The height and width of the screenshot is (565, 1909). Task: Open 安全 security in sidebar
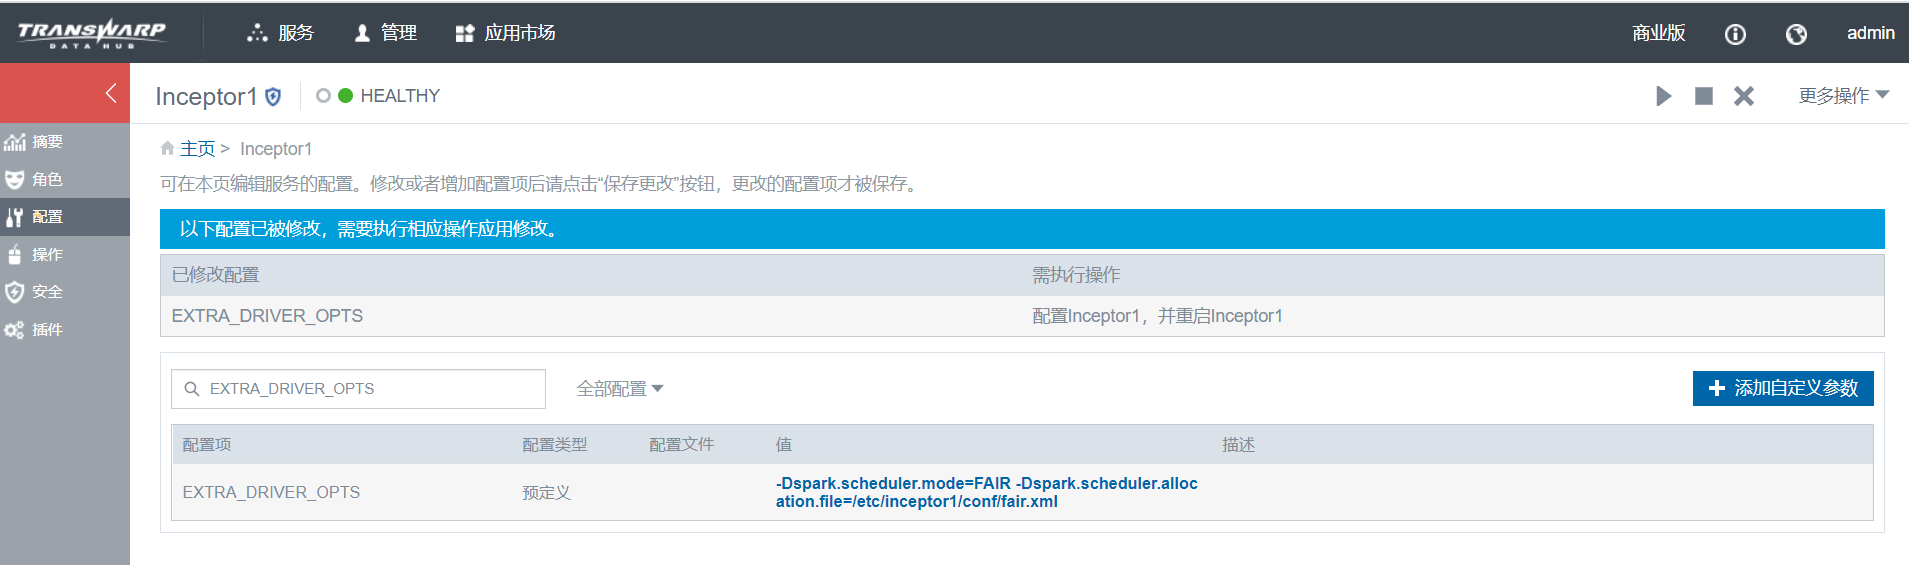coord(65,292)
